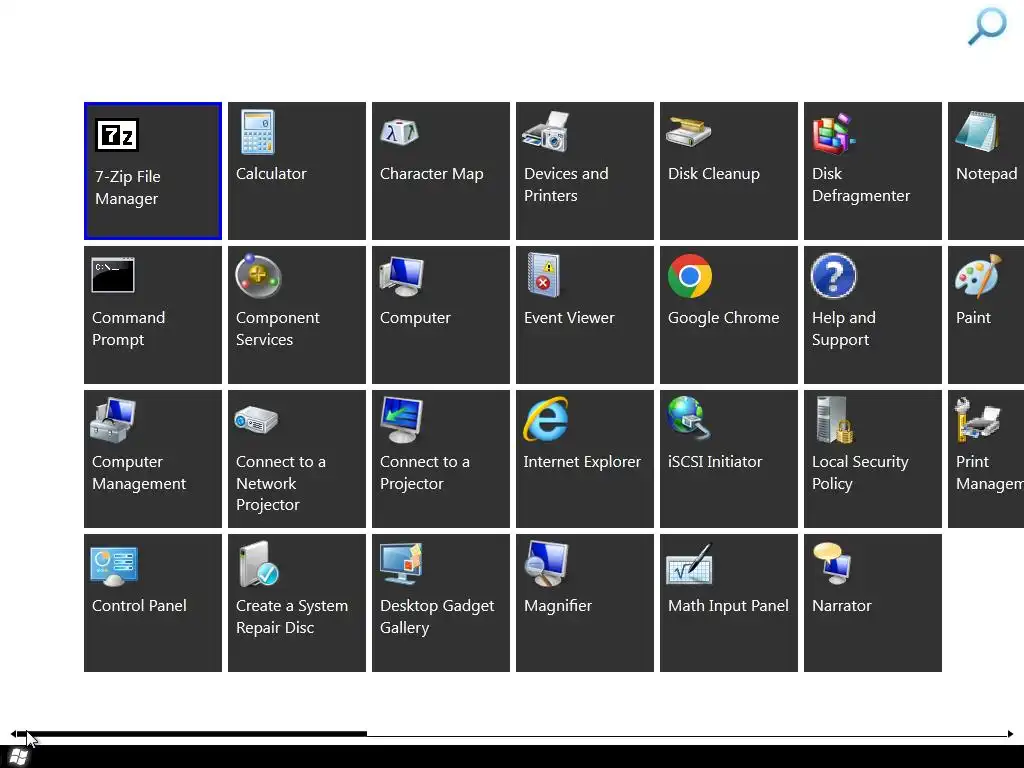Open the iSCSI Initiator icon
The width and height of the screenshot is (1024, 768).
pyautogui.click(x=688, y=418)
